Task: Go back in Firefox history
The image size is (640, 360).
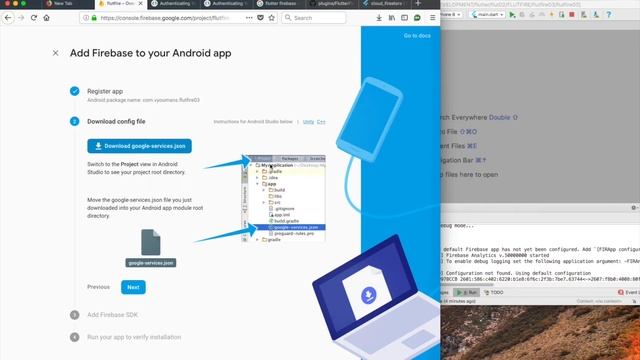Action: [x=8, y=18]
